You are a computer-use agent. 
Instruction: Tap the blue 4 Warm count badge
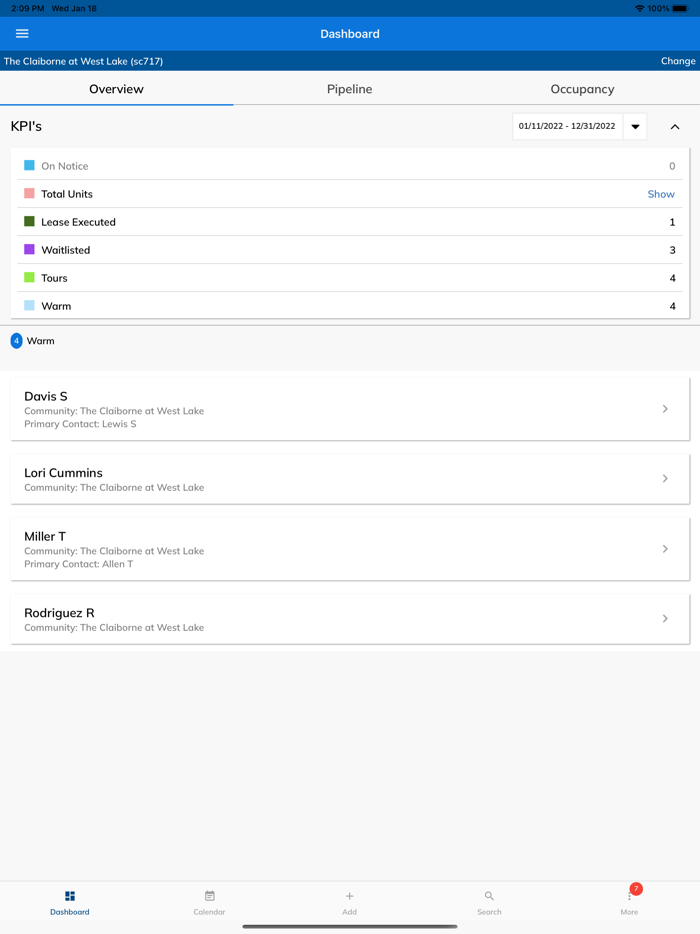[x=17, y=341]
